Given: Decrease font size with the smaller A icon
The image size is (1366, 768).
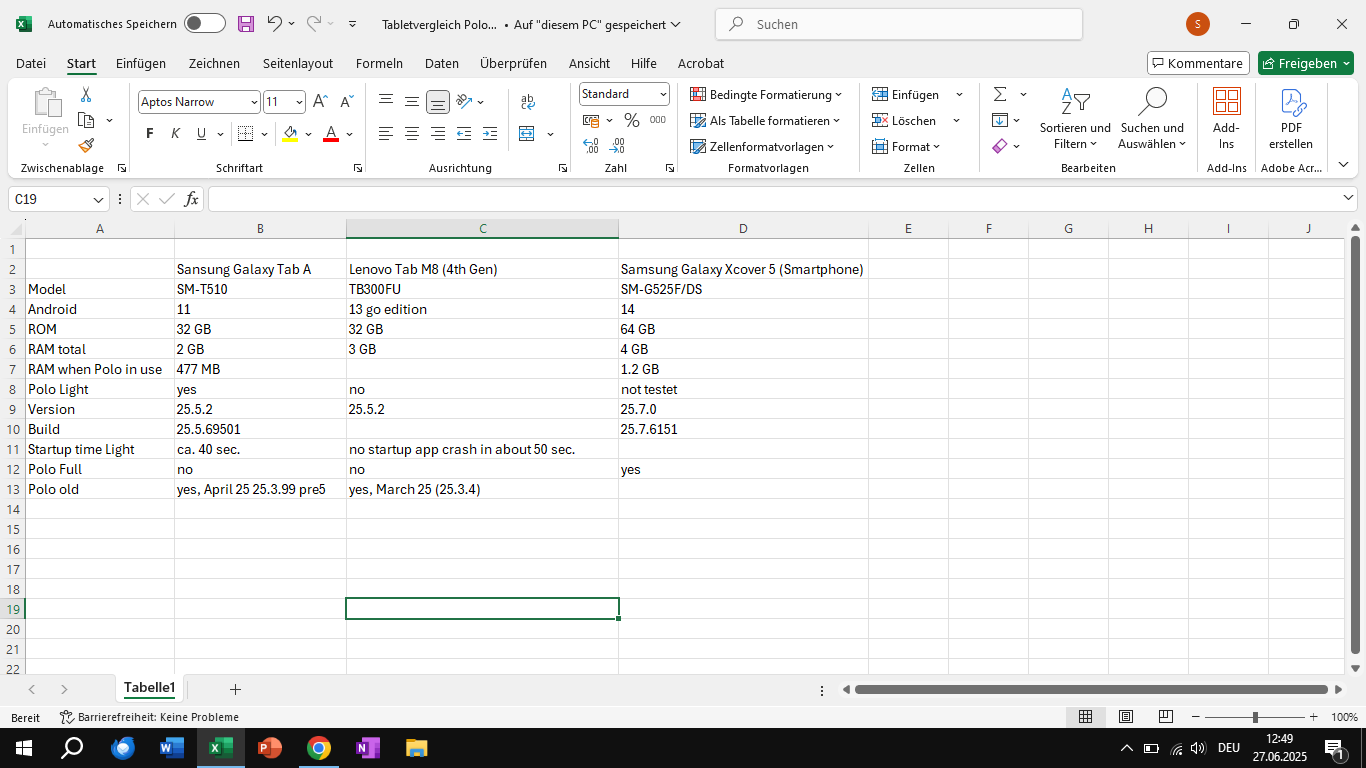Looking at the screenshot, I should (347, 101).
